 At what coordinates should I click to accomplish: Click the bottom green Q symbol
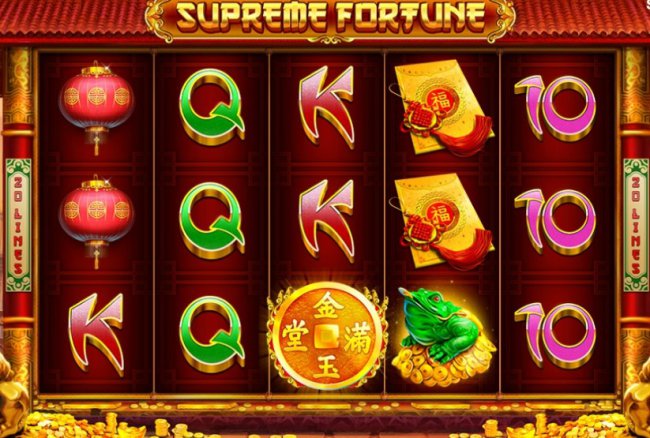coord(212,334)
